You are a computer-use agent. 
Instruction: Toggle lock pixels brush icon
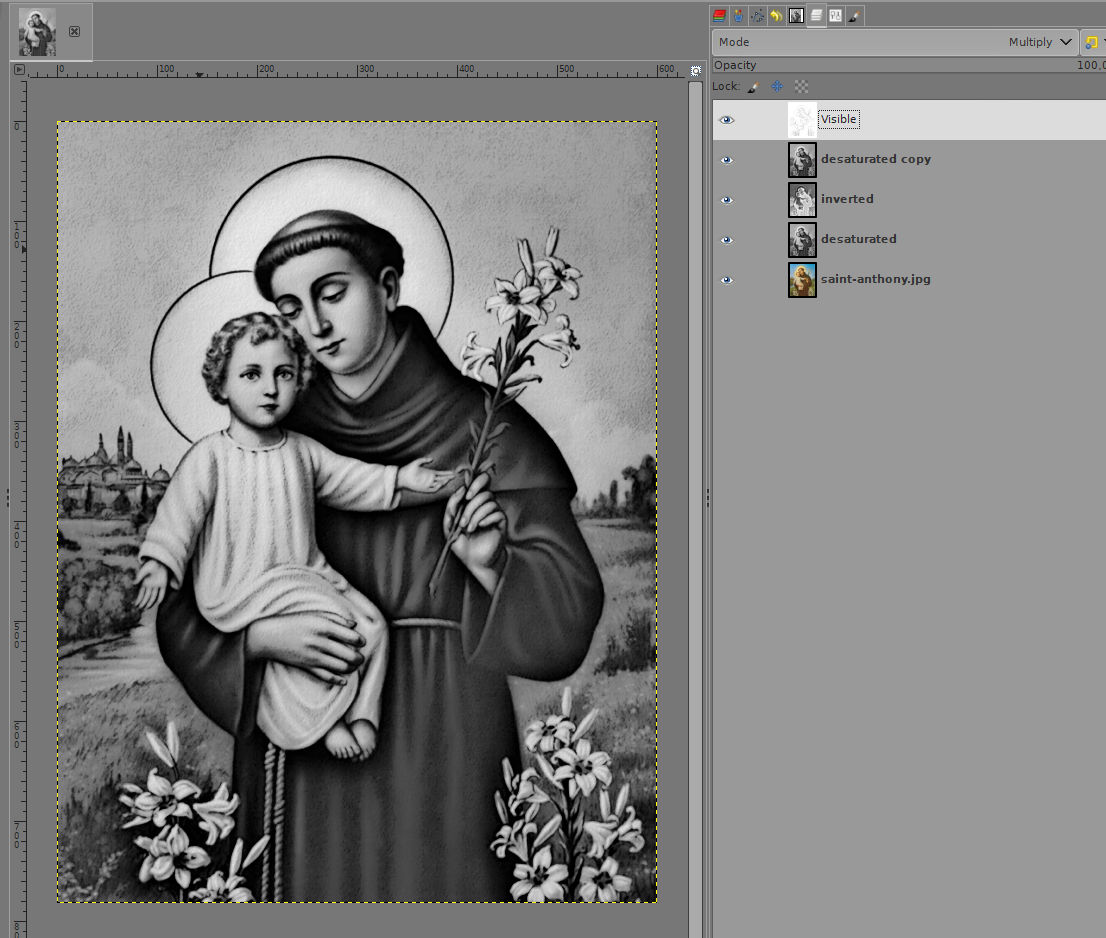753,87
